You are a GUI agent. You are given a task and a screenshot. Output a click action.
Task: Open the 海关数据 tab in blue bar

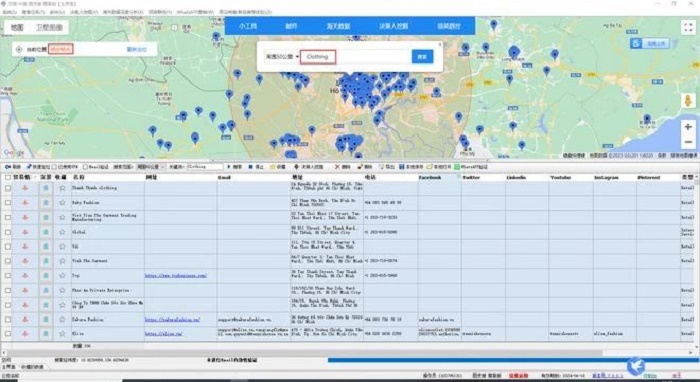pos(338,26)
